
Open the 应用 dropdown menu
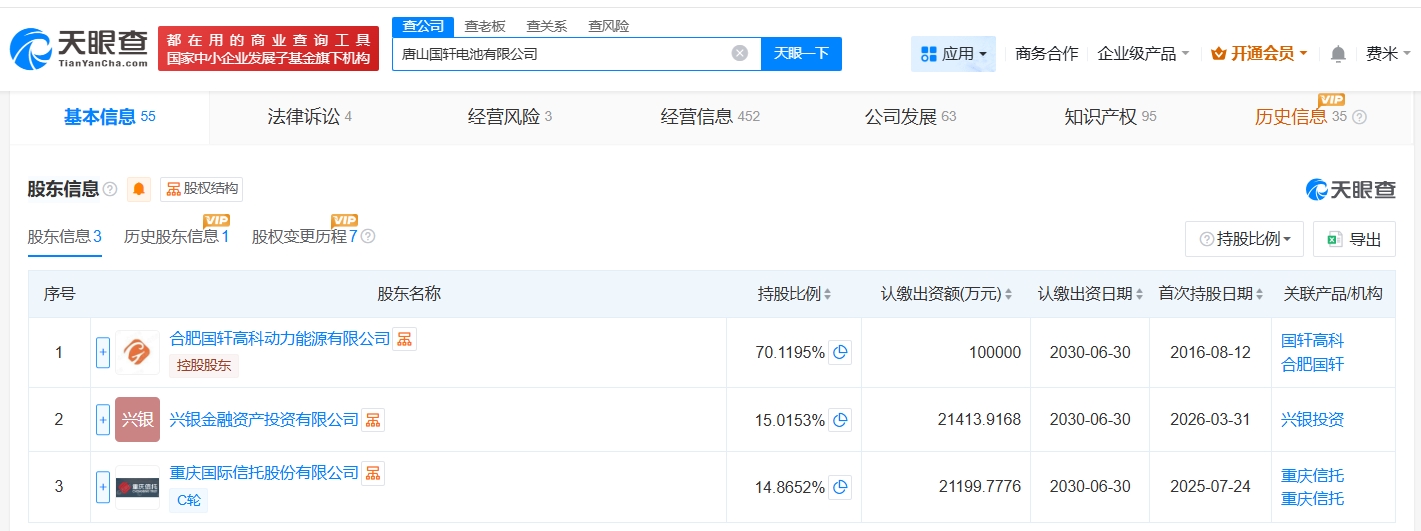(x=953, y=54)
